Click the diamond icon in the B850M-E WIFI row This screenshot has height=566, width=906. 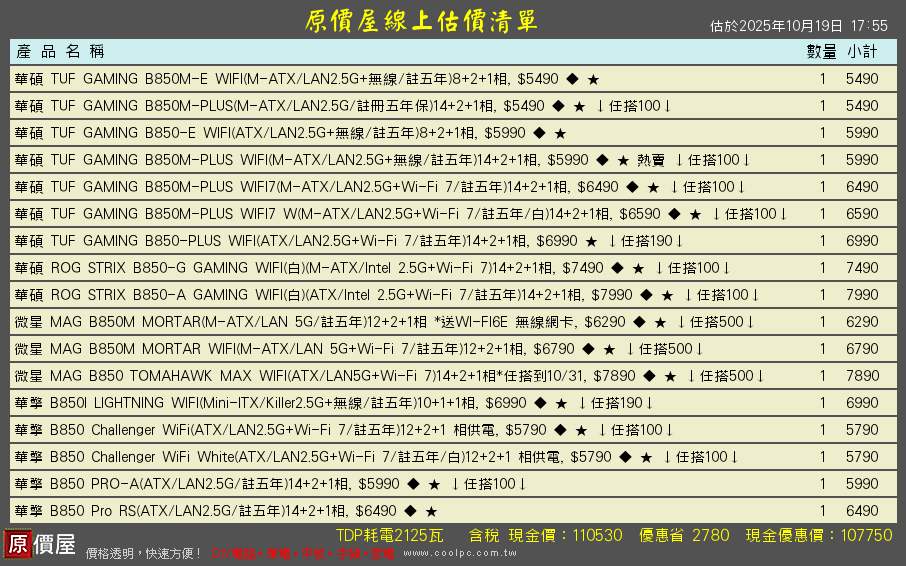pyautogui.click(x=571, y=79)
